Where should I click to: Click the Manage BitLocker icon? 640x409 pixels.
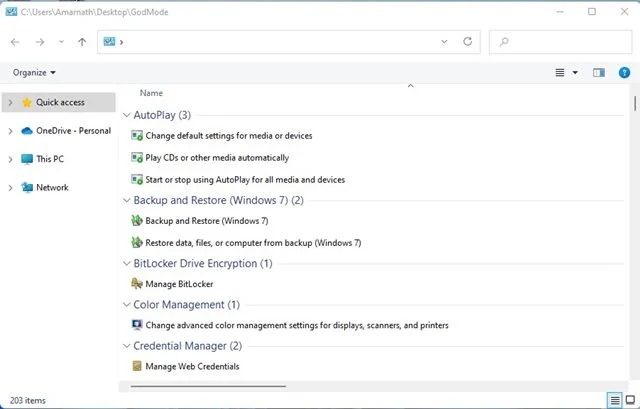tap(137, 284)
